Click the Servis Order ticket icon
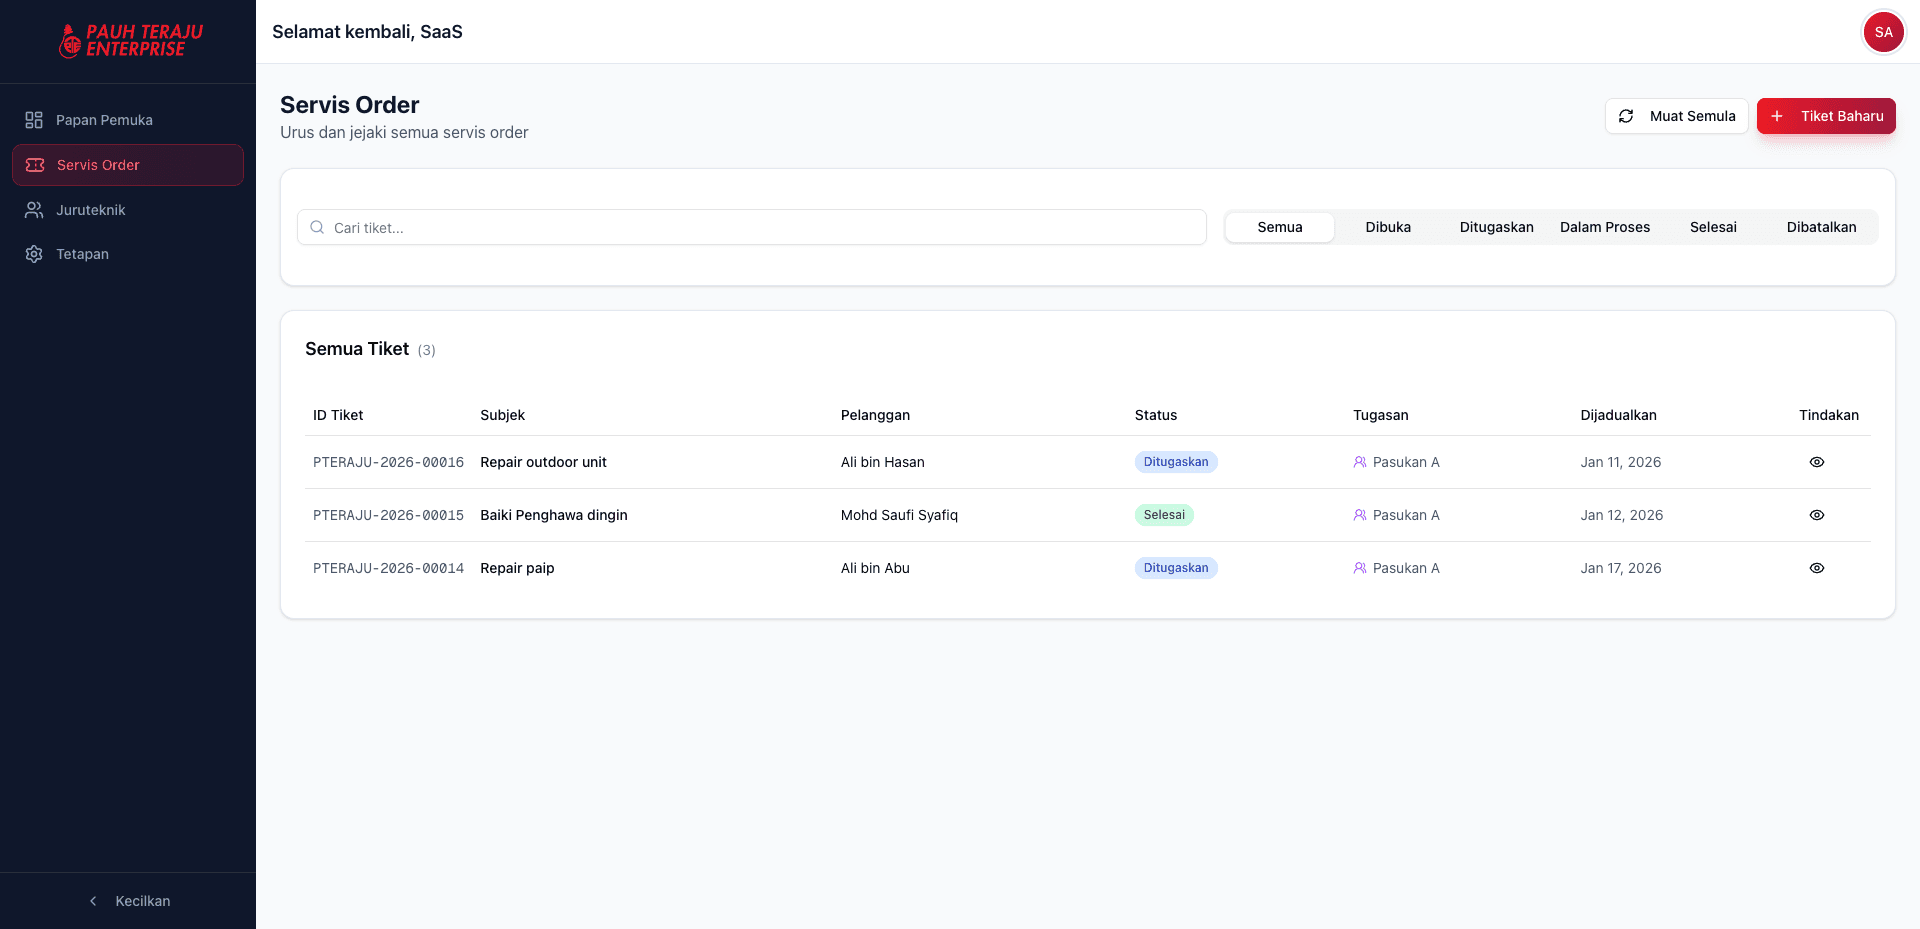Screen dimensions: 1920x929 coord(35,165)
